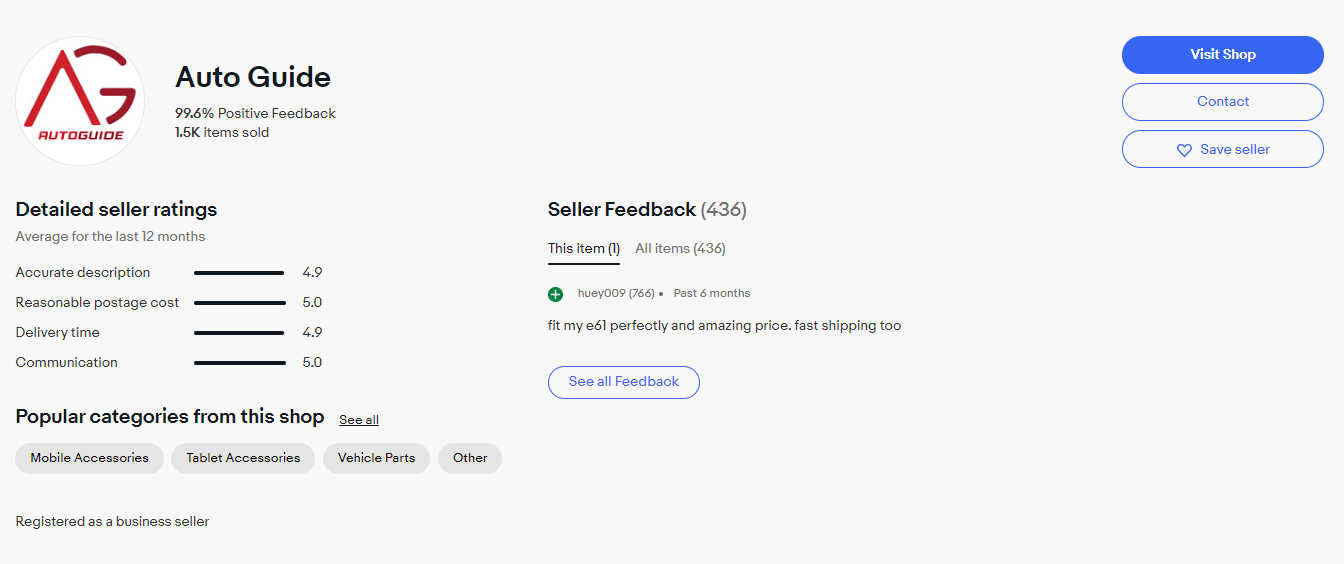Click the Auto Guide seller logo

[80, 101]
